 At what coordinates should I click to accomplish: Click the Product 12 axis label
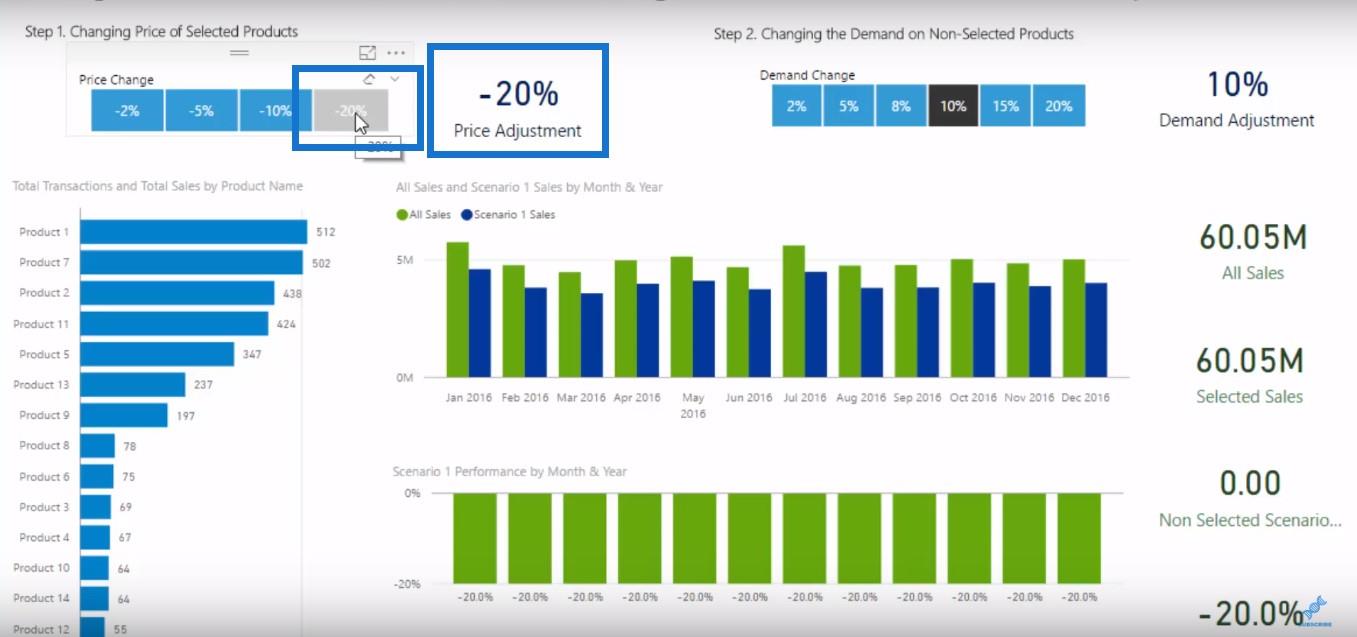[41, 629]
